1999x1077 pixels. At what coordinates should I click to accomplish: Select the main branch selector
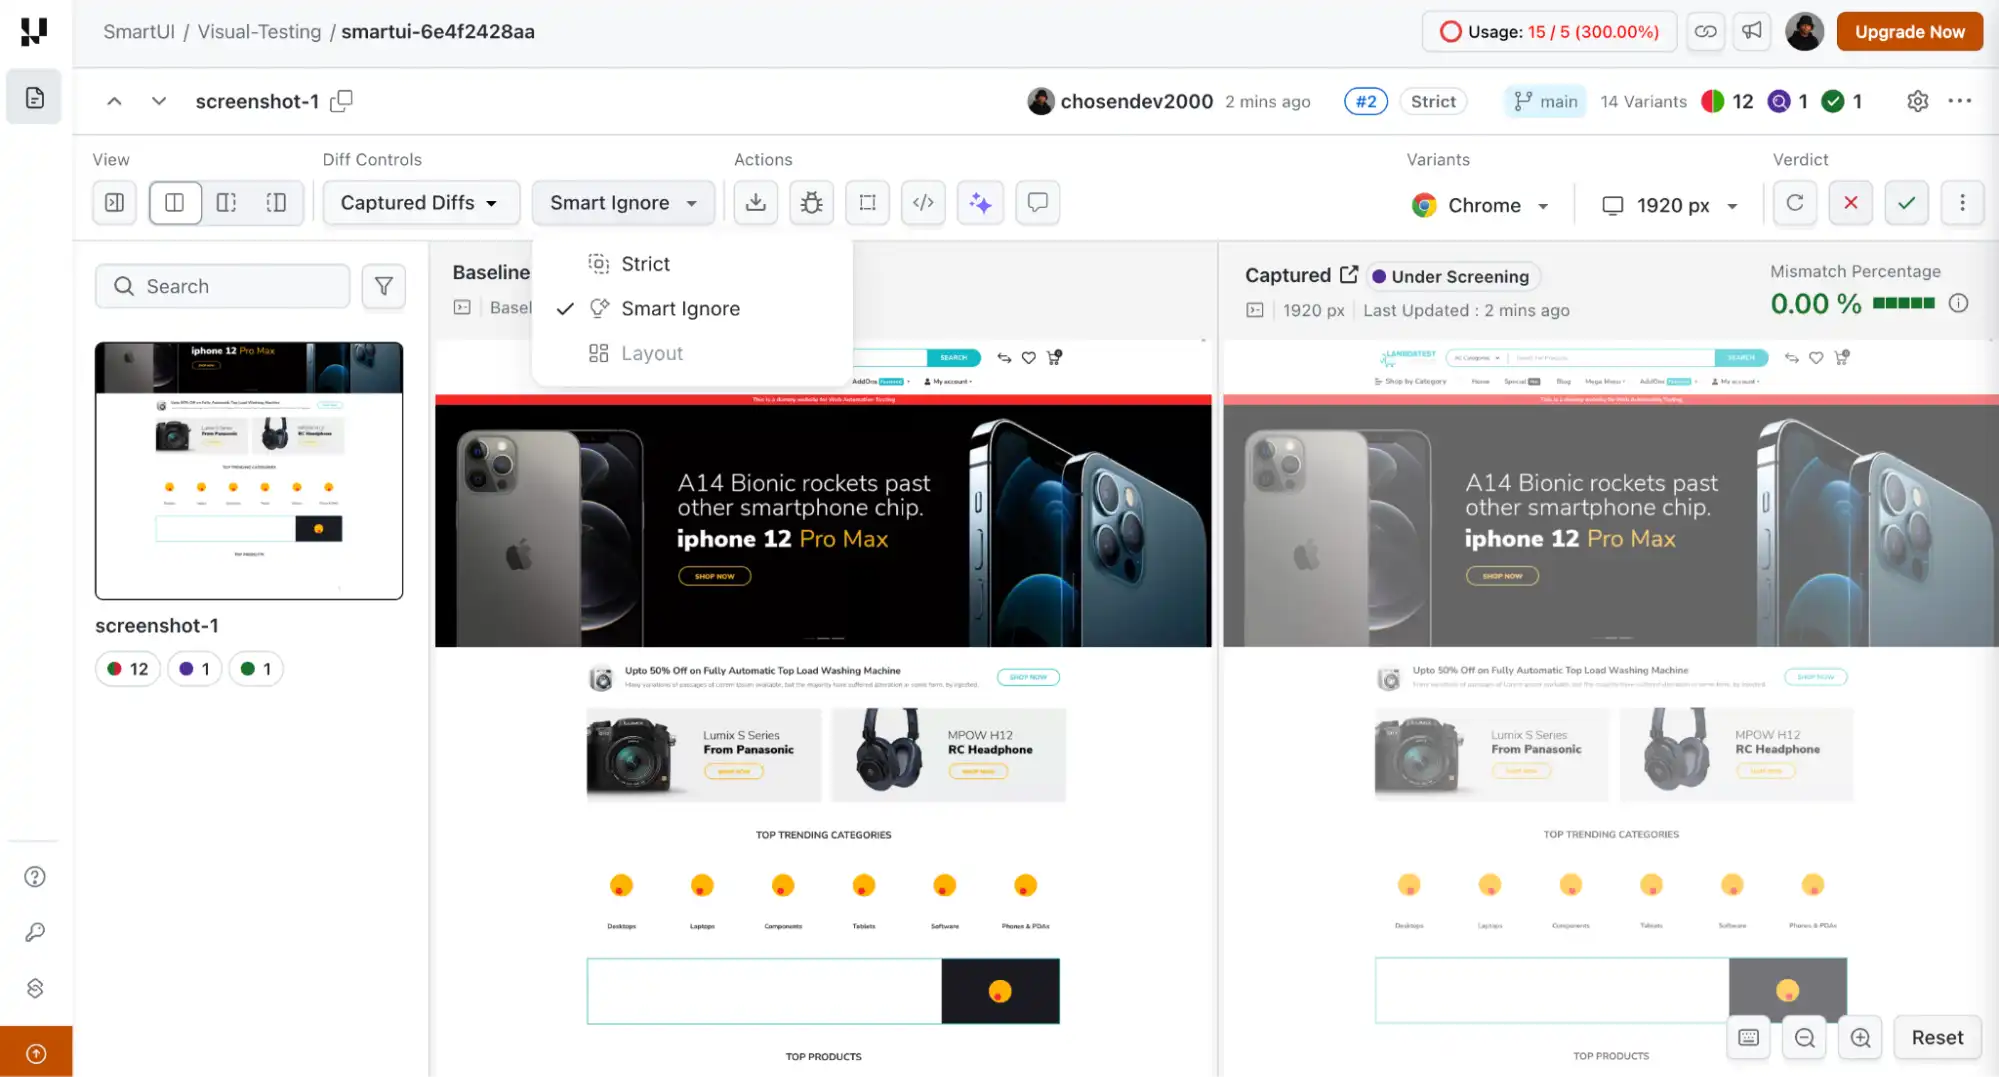click(x=1545, y=101)
